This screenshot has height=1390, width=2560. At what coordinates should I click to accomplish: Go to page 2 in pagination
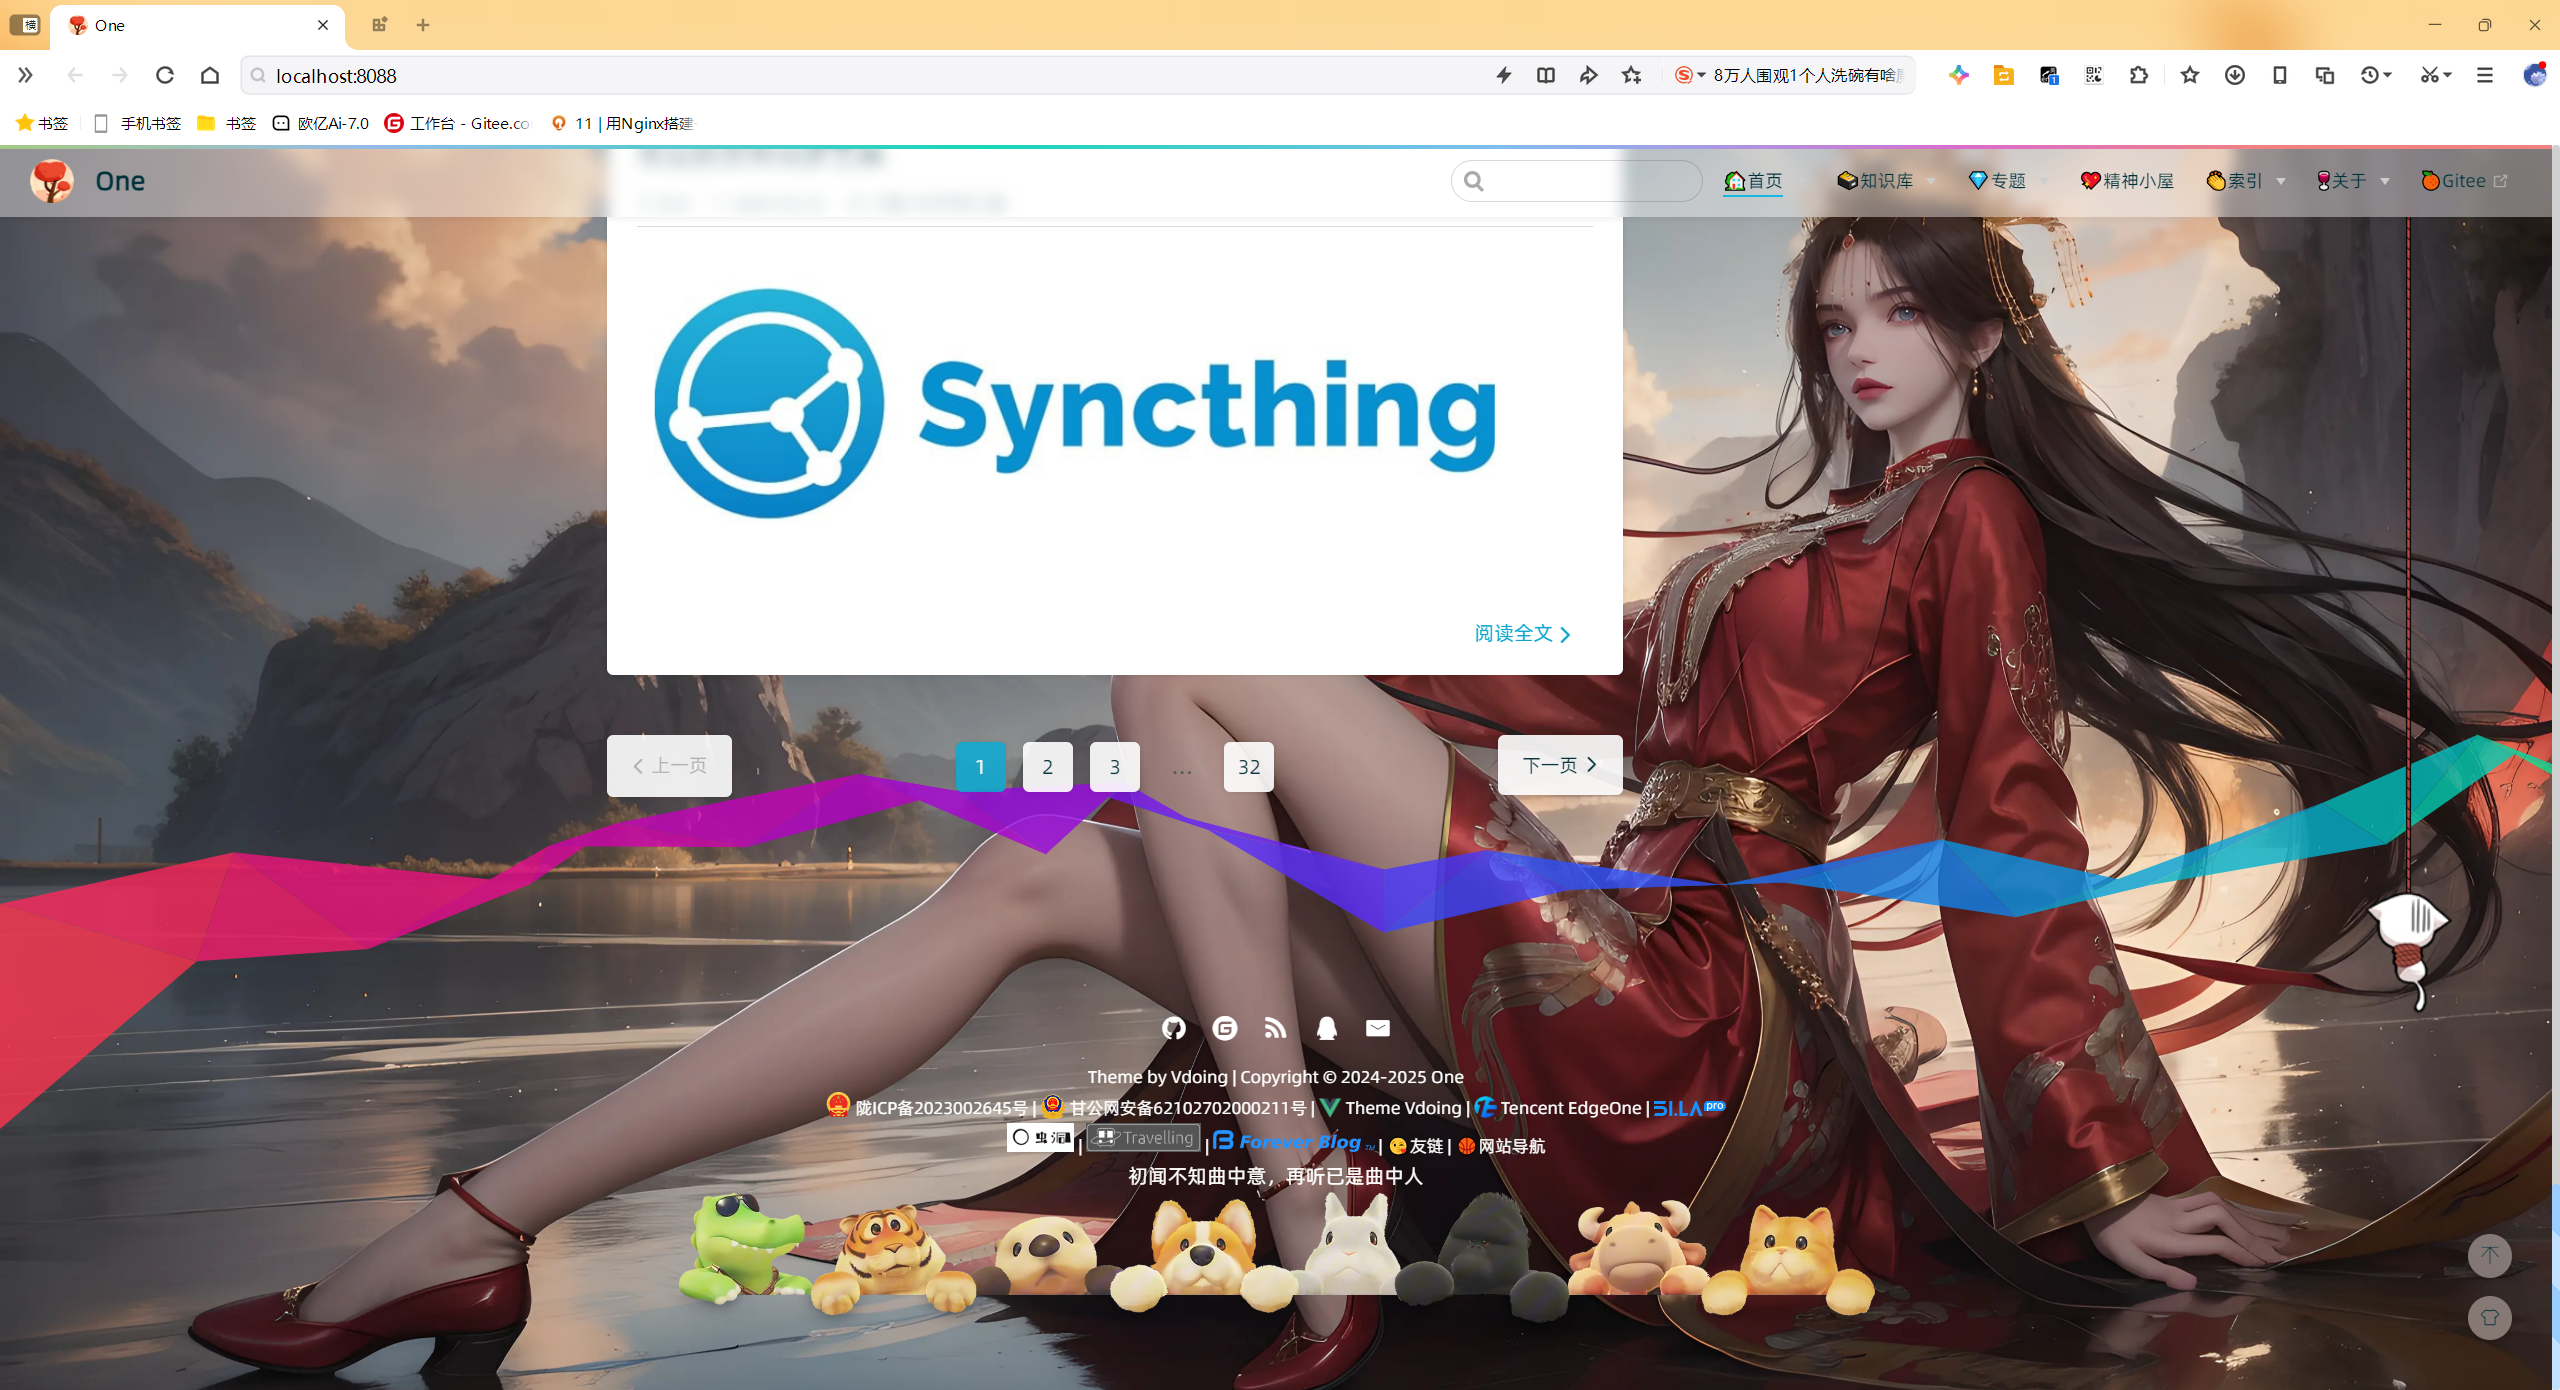(x=1047, y=767)
